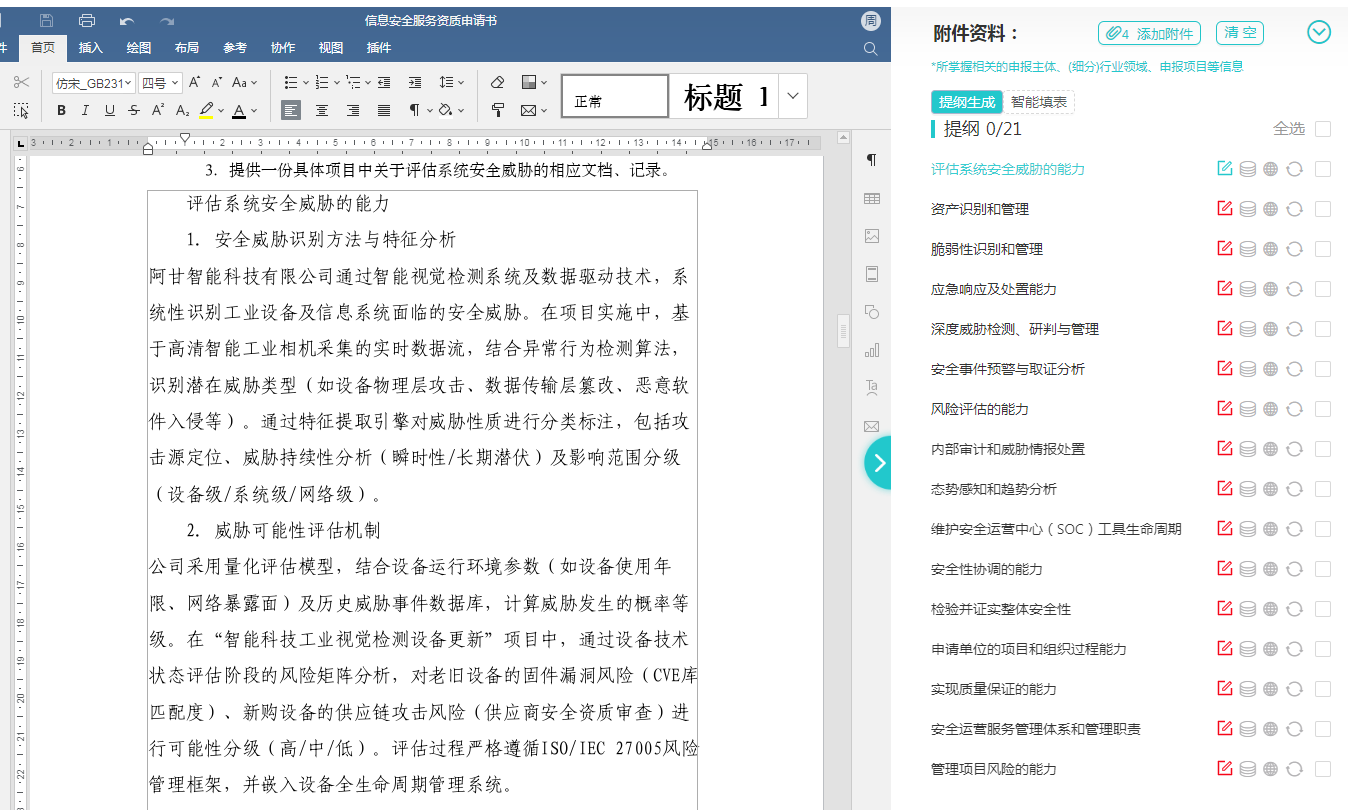Click the clear formatting eraser icon
This screenshot has height=810, width=1348.
[498, 82]
